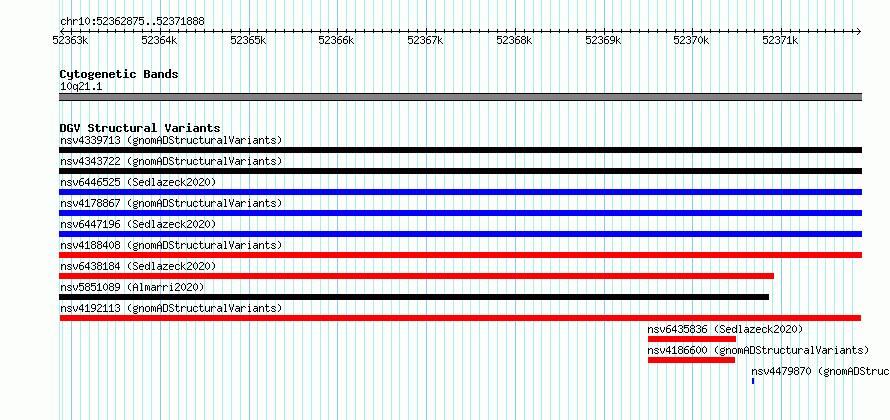The height and width of the screenshot is (420, 890).
Task: Click the 10q21.1 band label
Action: tap(81, 87)
